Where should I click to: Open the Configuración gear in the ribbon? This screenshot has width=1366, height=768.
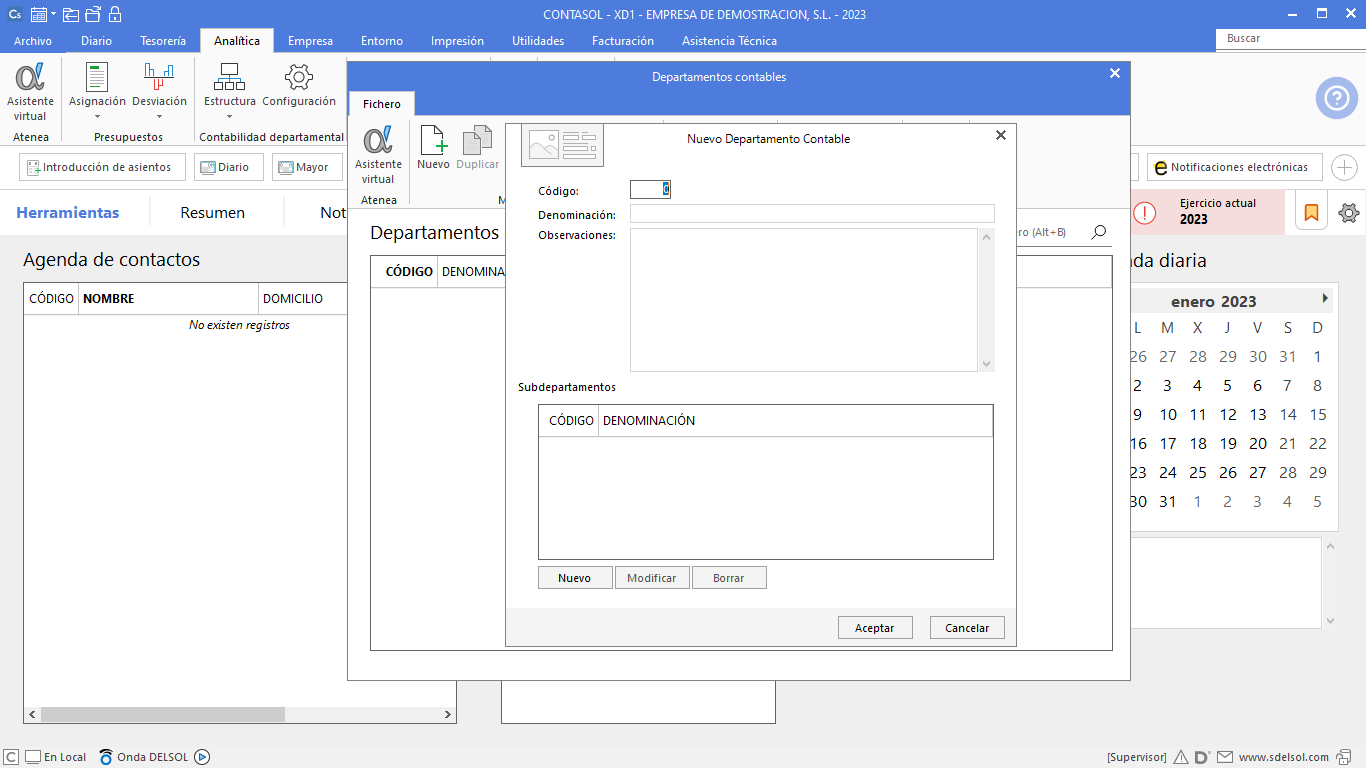298,90
